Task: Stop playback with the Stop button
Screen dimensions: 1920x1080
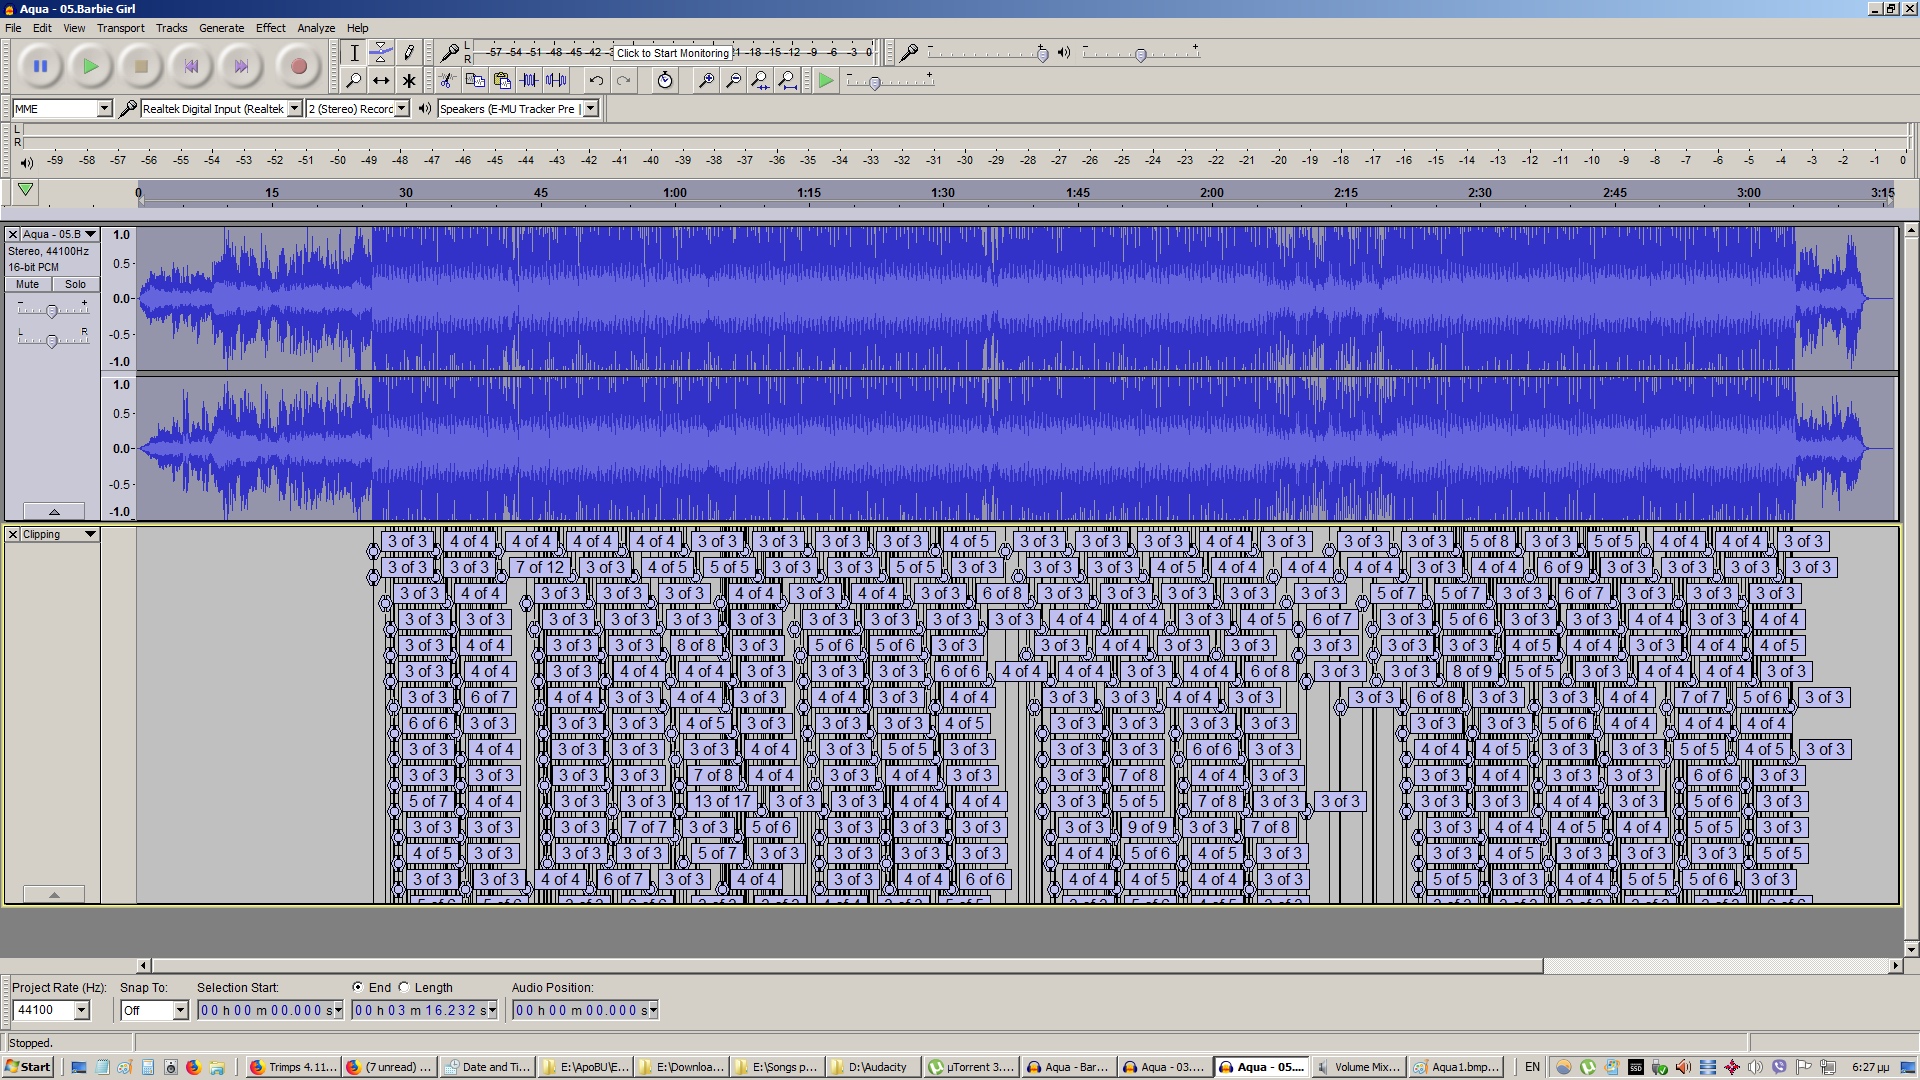Action: tap(141, 66)
